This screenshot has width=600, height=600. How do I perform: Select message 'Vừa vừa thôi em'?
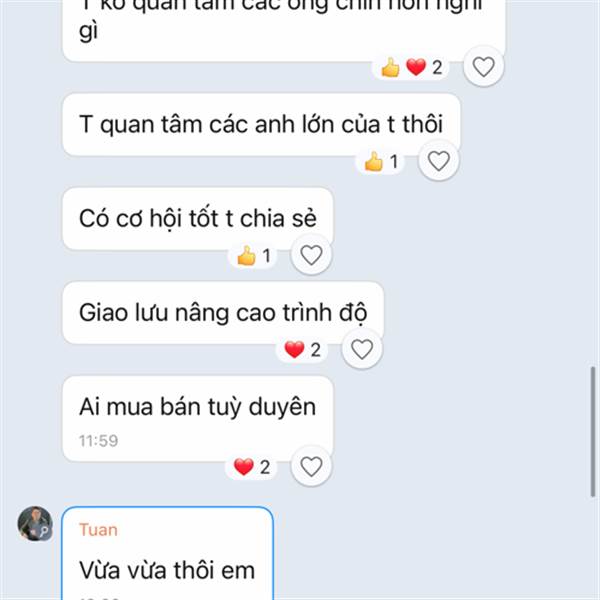pyautogui.click(x=167, y=553)
